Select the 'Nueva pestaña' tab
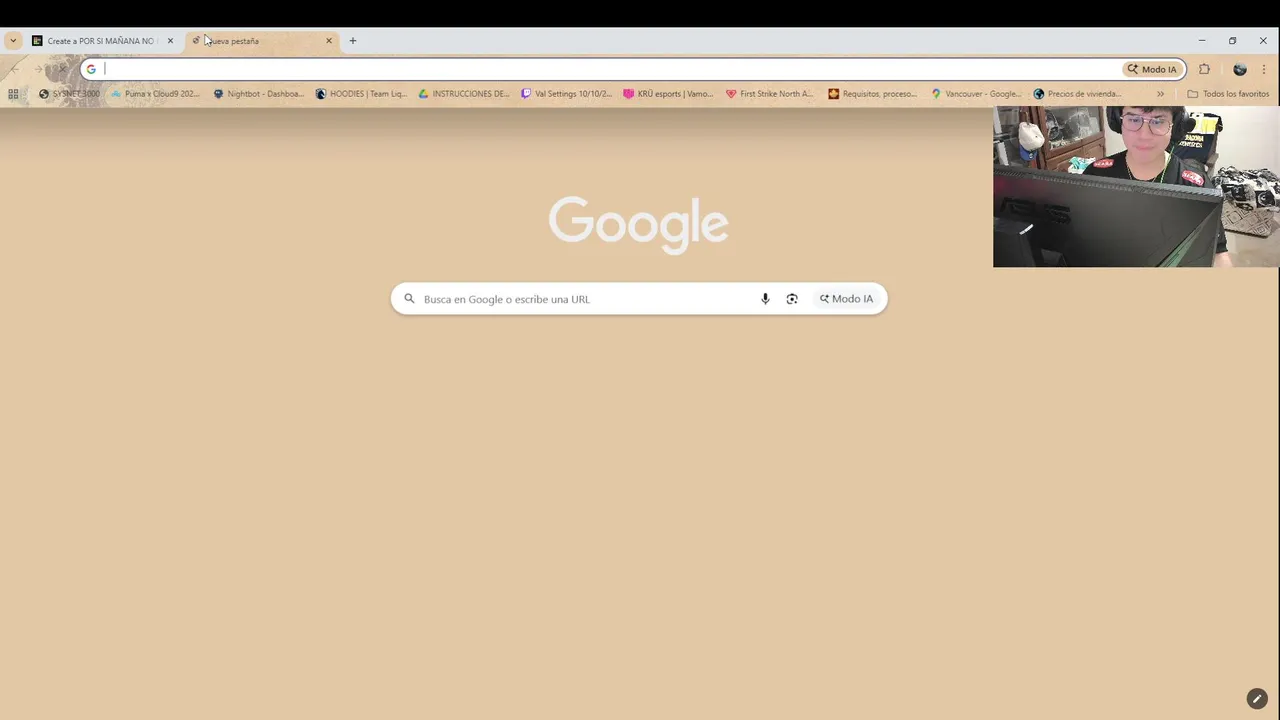The height and width of the screenshot is (720, 1280). click(x=262, y=41)
